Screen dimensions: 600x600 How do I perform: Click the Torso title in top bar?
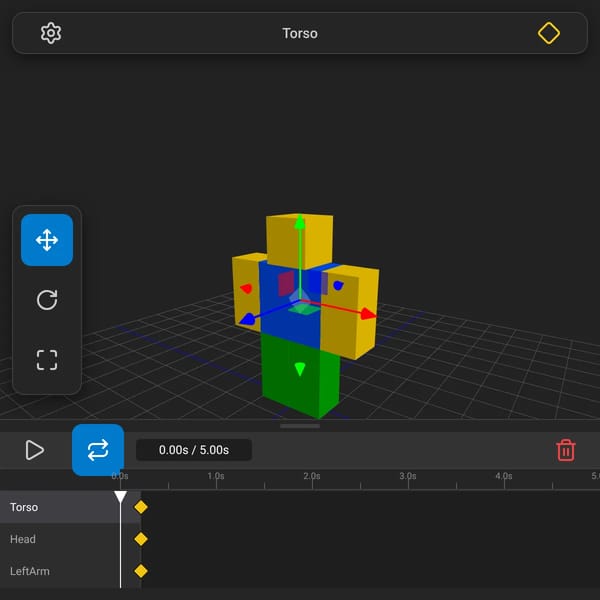pos(300,33)
